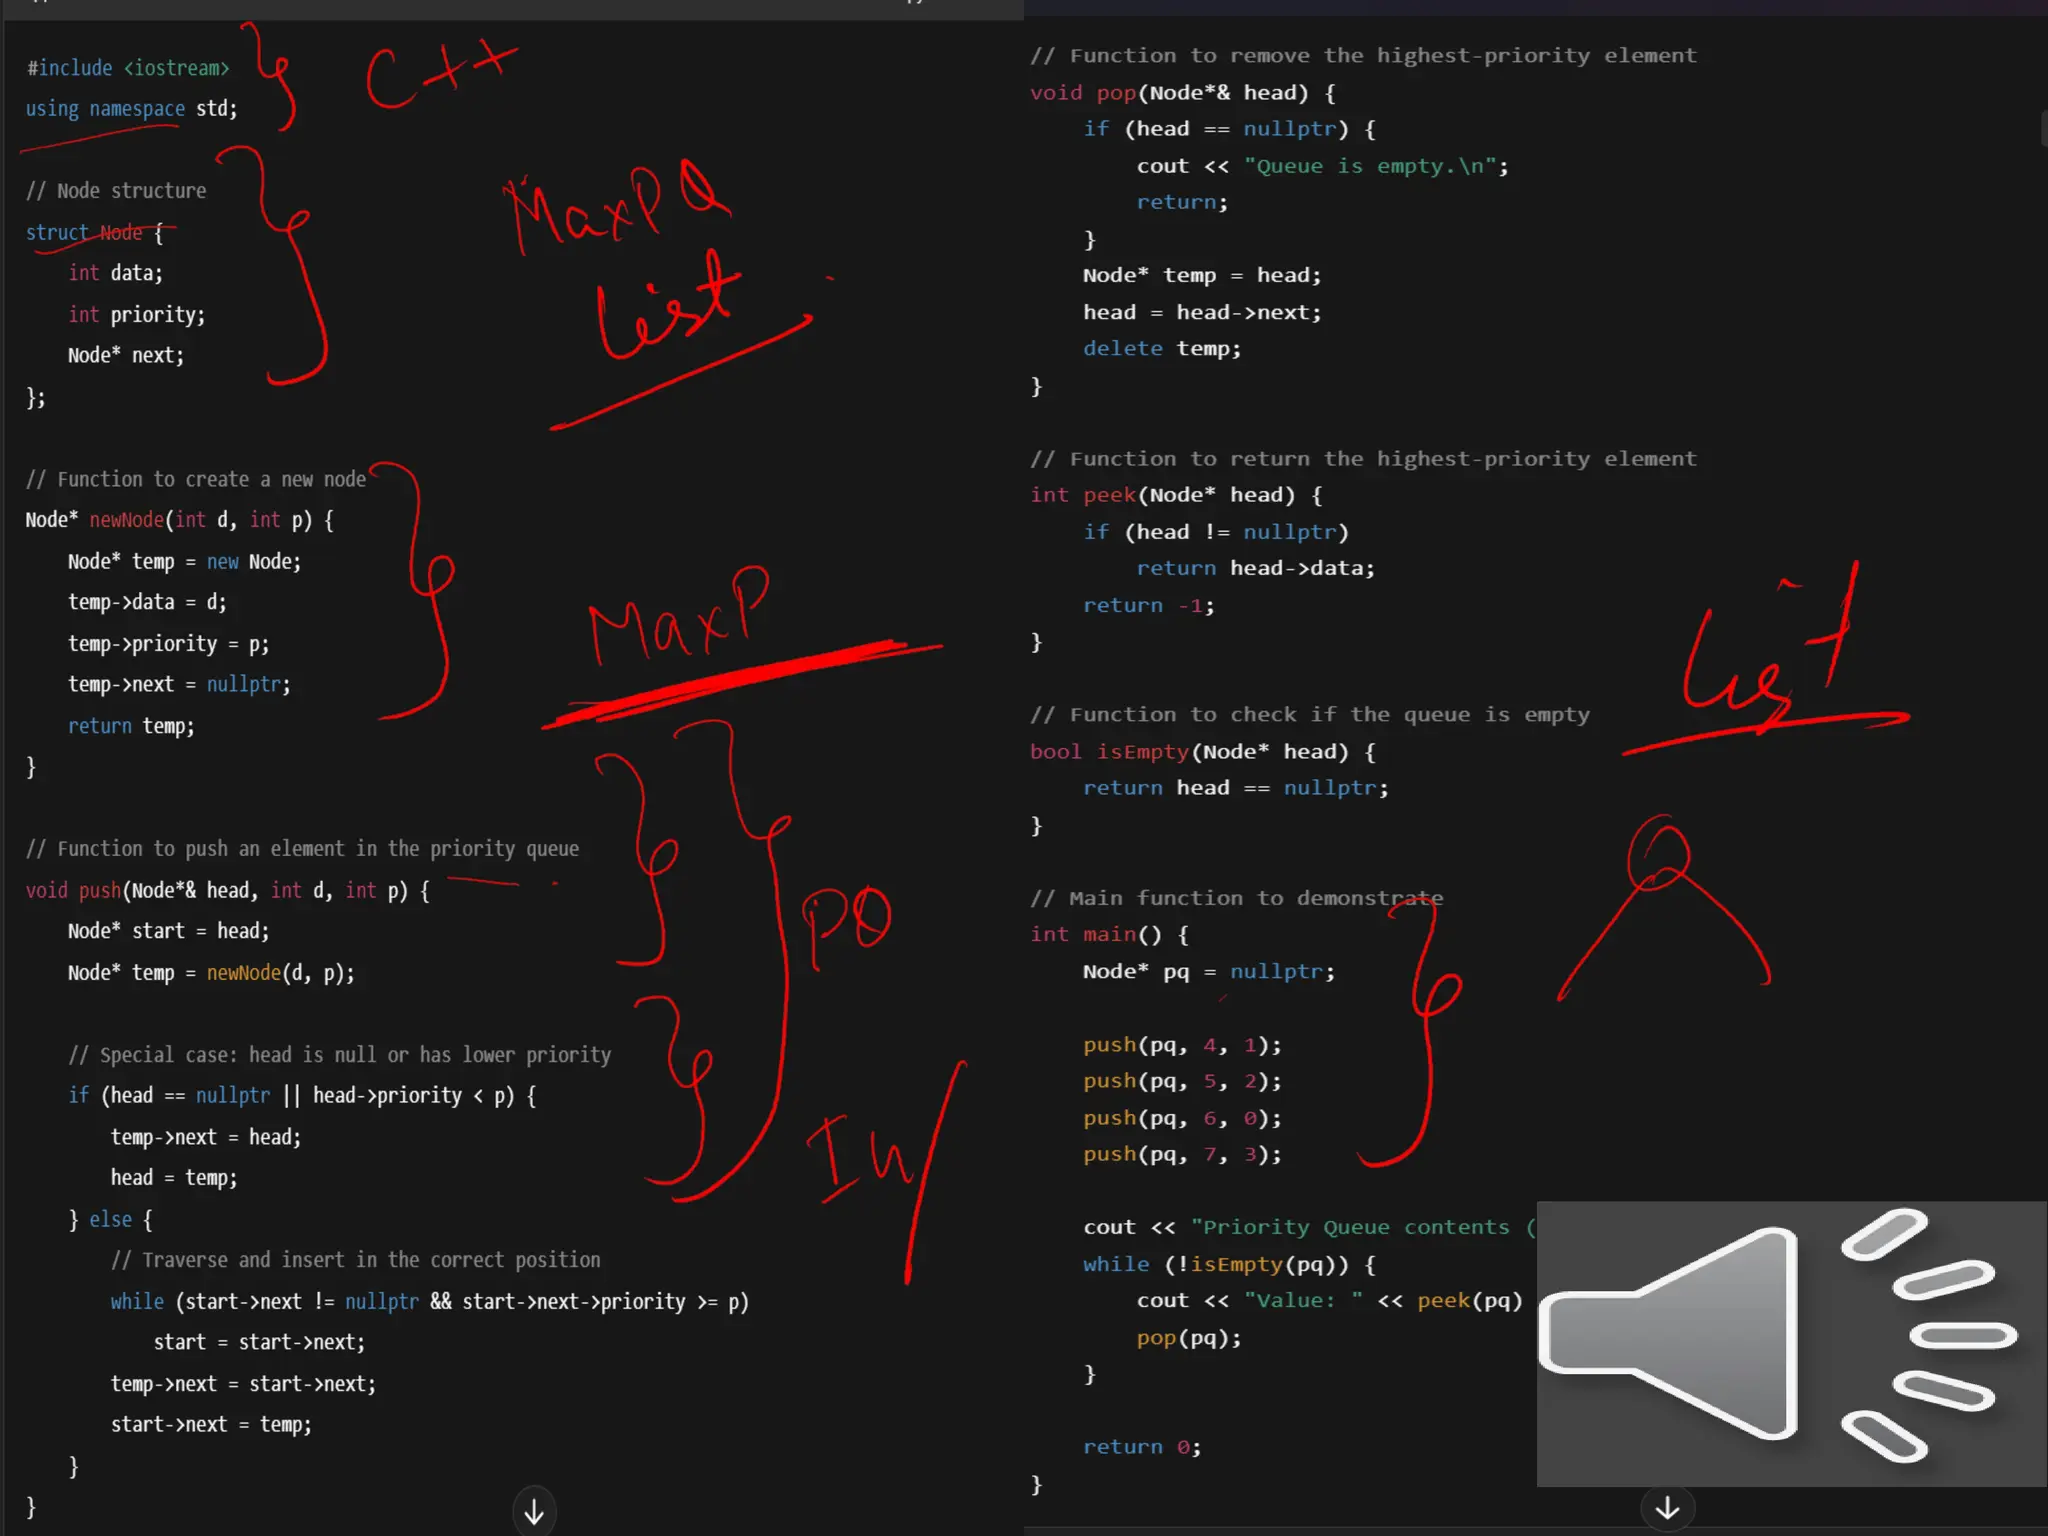
Task: Select the '// Function to return the highest-priority element' comment
Action: tap(1364, 459)
